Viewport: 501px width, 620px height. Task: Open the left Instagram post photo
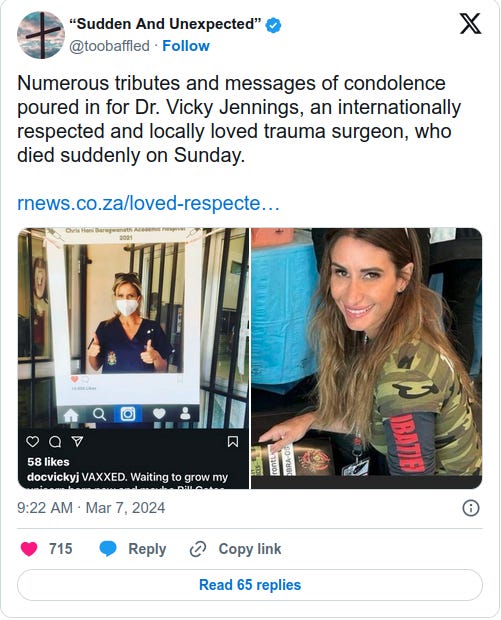pyautogui.click(x=133, y=358)
